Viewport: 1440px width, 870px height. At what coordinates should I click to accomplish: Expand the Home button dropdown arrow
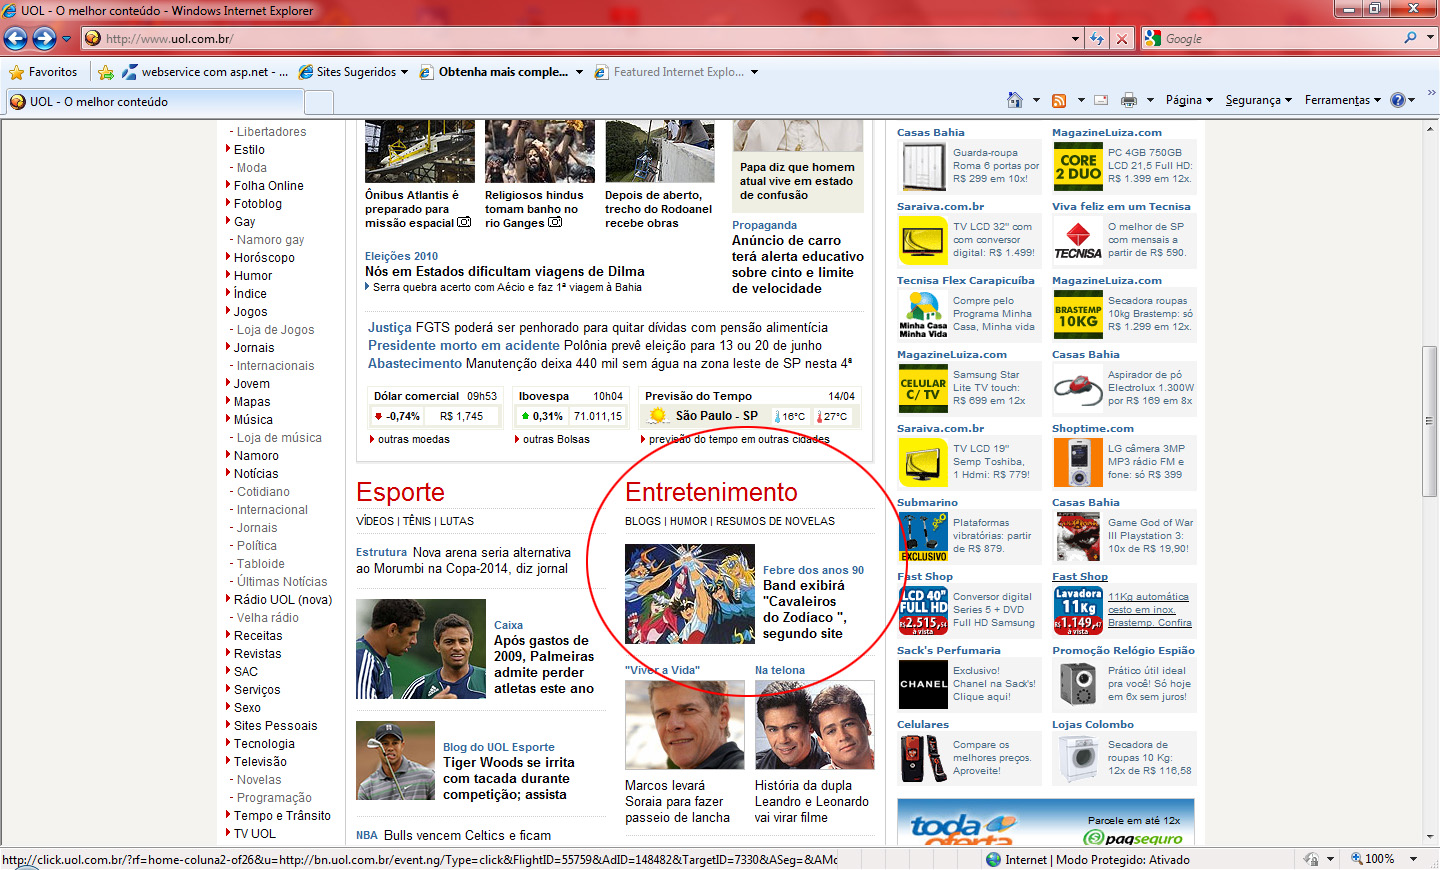click(1036, 100)
